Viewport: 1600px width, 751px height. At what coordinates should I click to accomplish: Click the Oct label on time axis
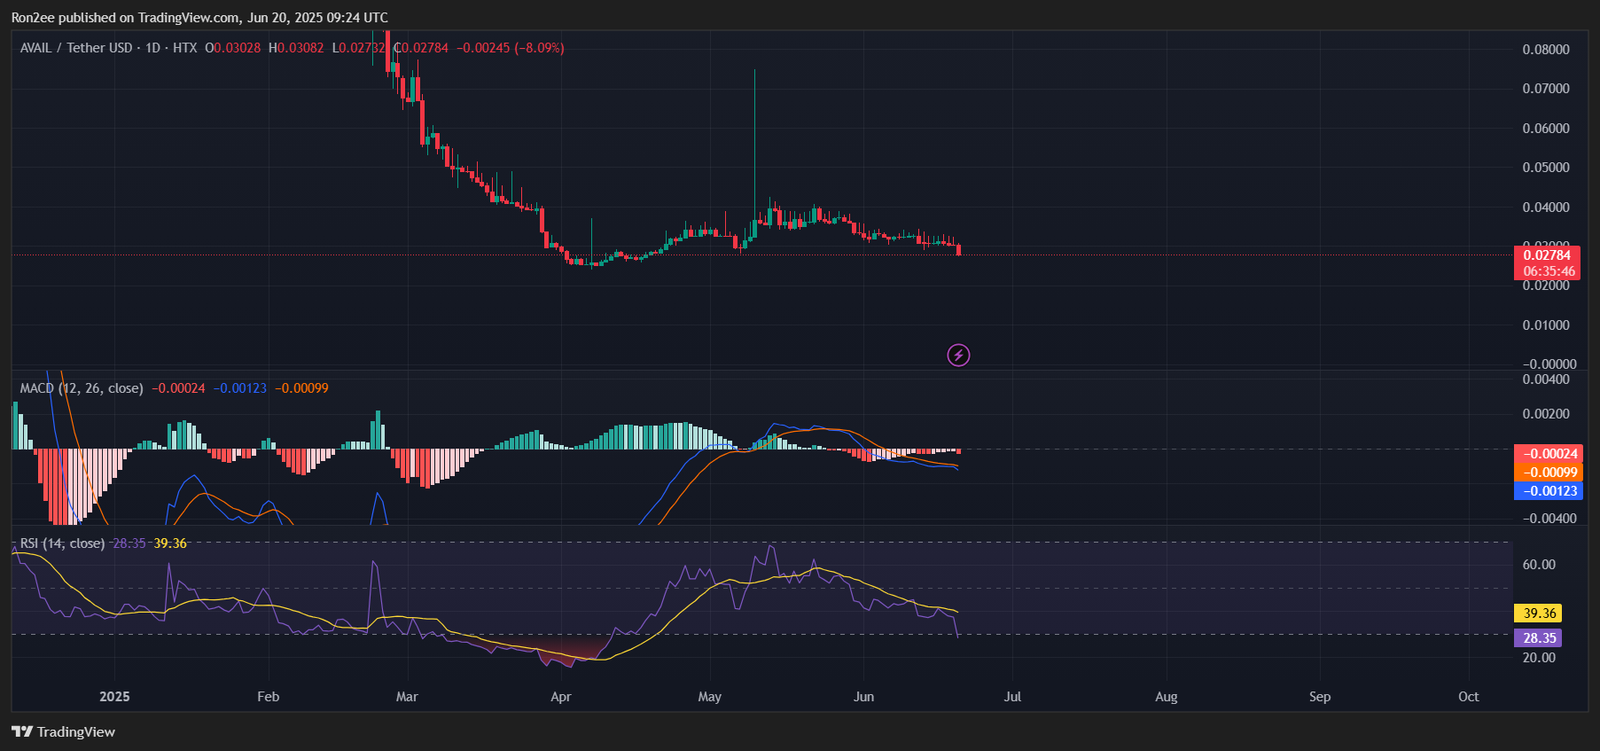click(x=1469, y=696)
